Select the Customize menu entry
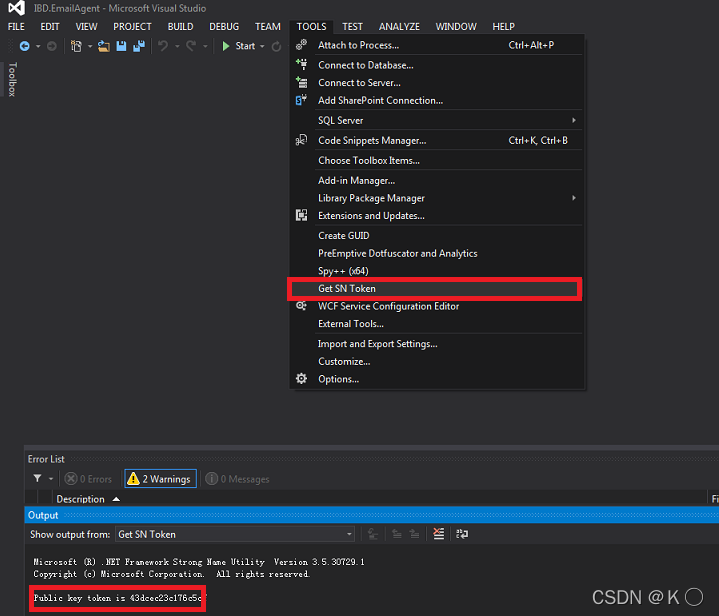719x616 pixels. [x=437, y=361]
